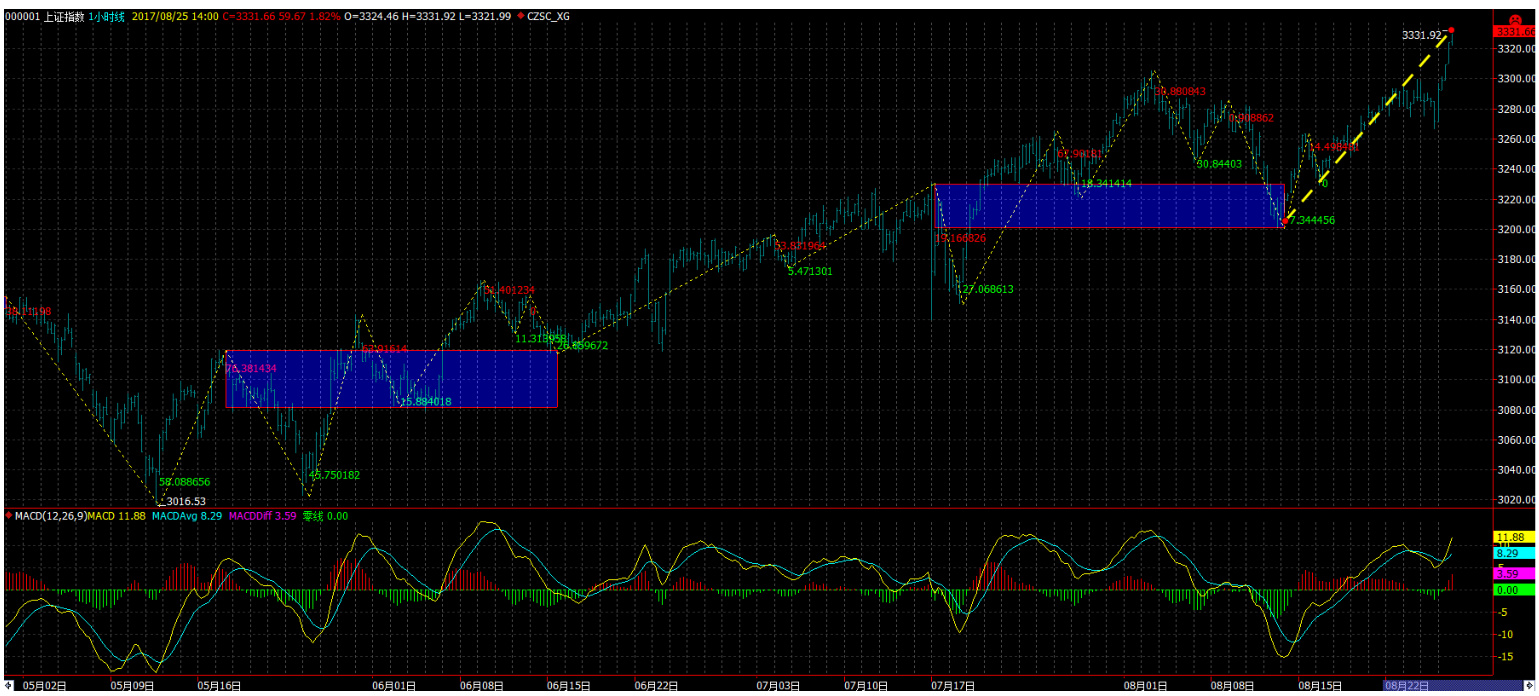Screen dimensions: 1539x696
Task: Click the current price tag 3331.66
Action: [1513, 33]
